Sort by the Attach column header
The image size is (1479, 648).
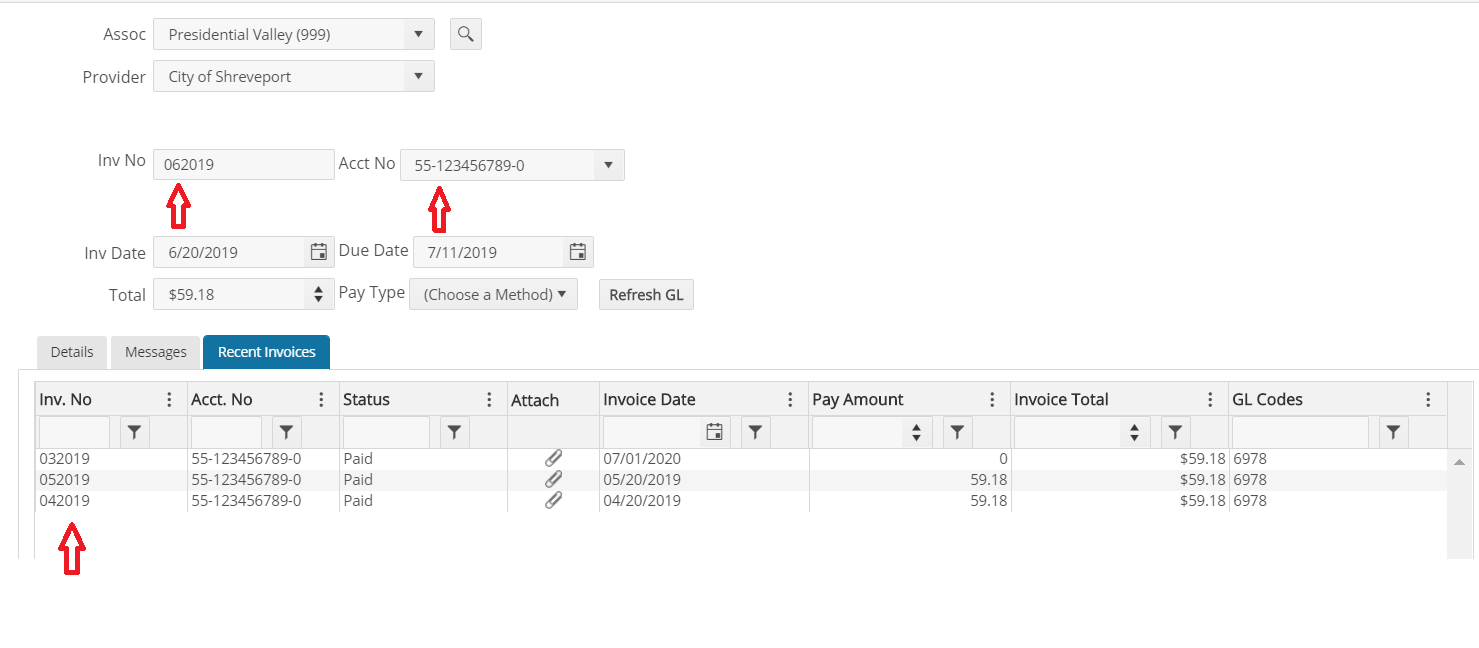(535, 400)
